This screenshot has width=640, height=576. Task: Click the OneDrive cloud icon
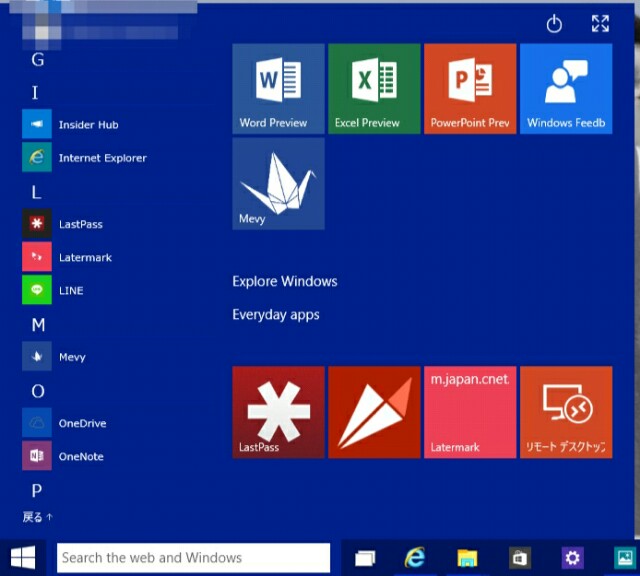(x=37, y=423)
